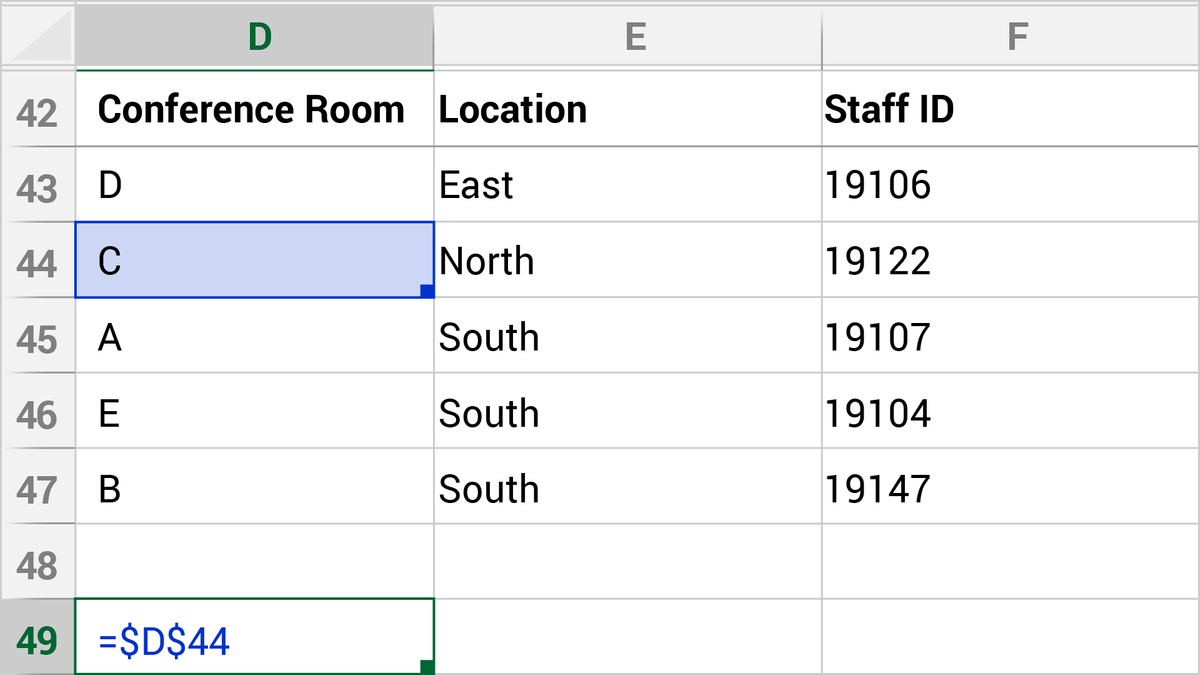This screenshot has width=1200, height=675.
Task: Select row 44 header
Action: click(x=37, y=262)
